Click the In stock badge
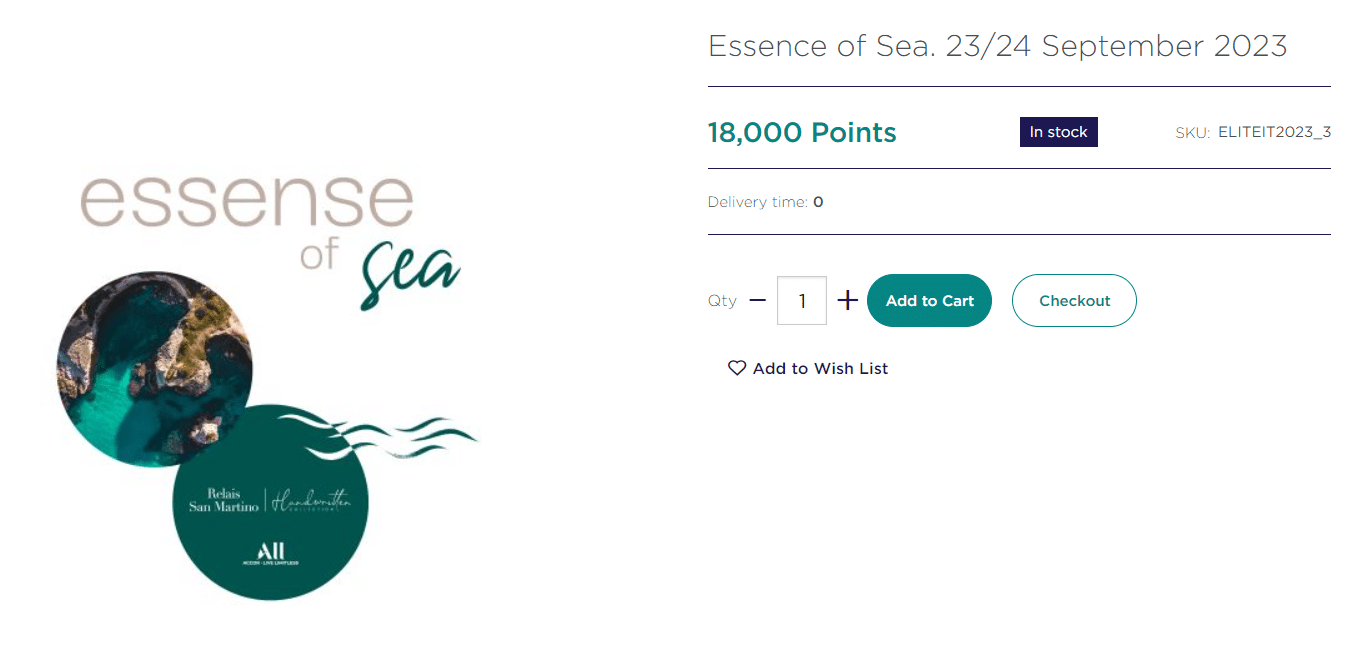 tap(1058, 132)
